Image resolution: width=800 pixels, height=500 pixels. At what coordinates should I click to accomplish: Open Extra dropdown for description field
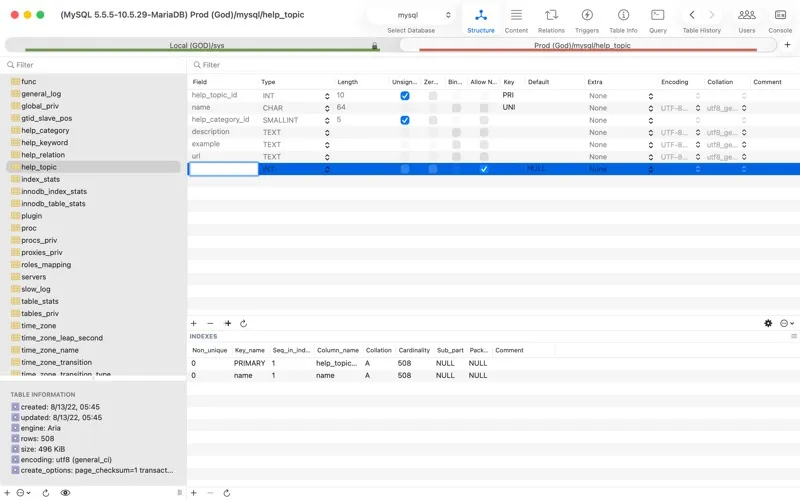point(651,133)
